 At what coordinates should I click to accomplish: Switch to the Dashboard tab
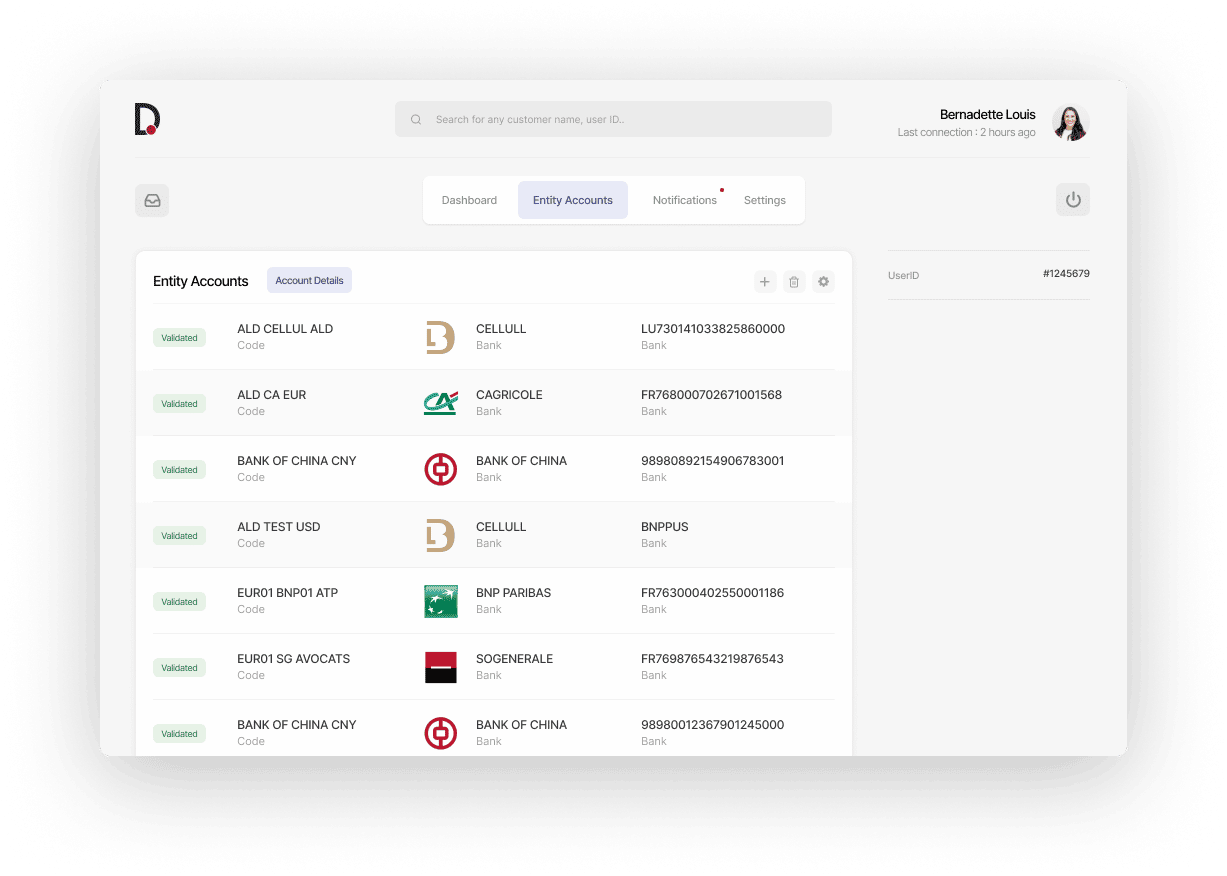pyautogui.click(x=469, y=200)
